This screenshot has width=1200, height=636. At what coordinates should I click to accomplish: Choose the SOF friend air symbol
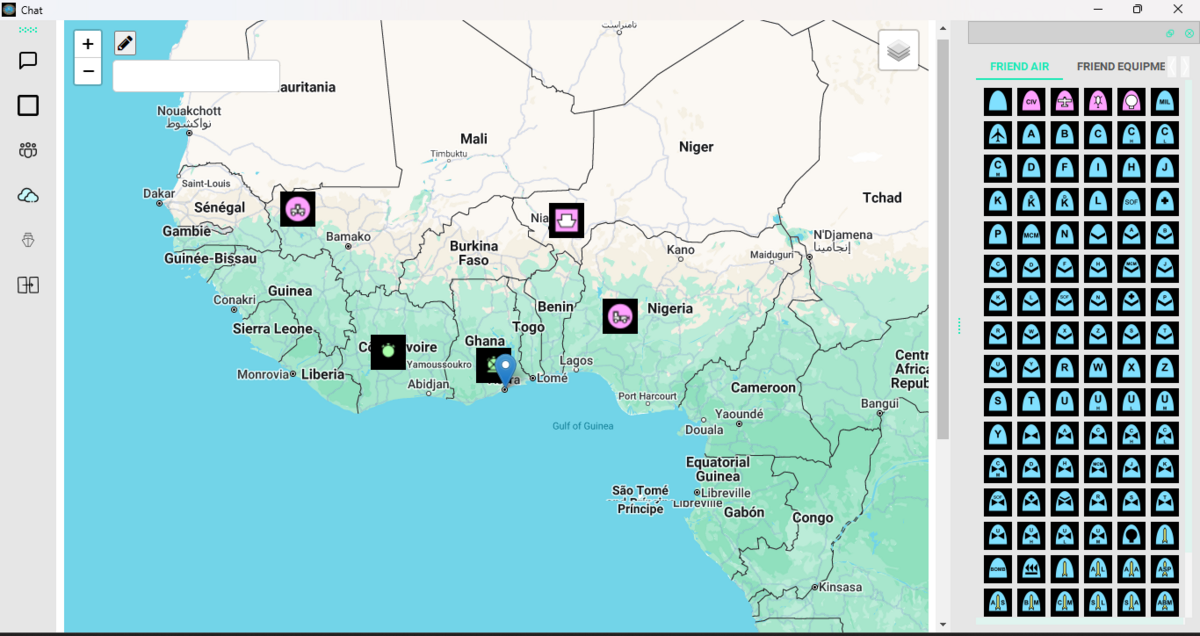tap(1130, 201)
